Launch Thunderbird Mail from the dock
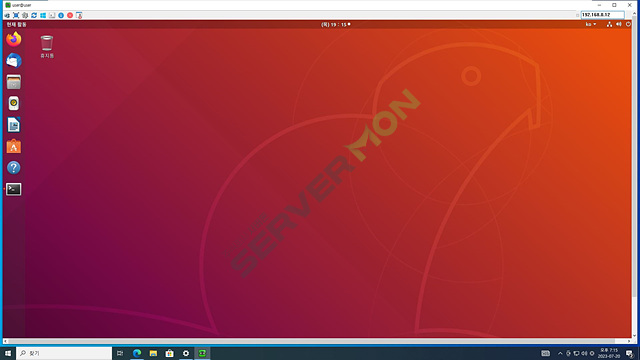640x360 pixels. point(13,61)
